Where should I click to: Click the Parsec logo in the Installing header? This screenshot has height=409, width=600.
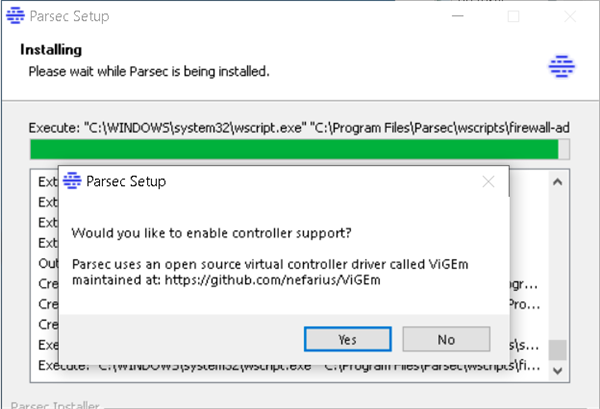560,65
